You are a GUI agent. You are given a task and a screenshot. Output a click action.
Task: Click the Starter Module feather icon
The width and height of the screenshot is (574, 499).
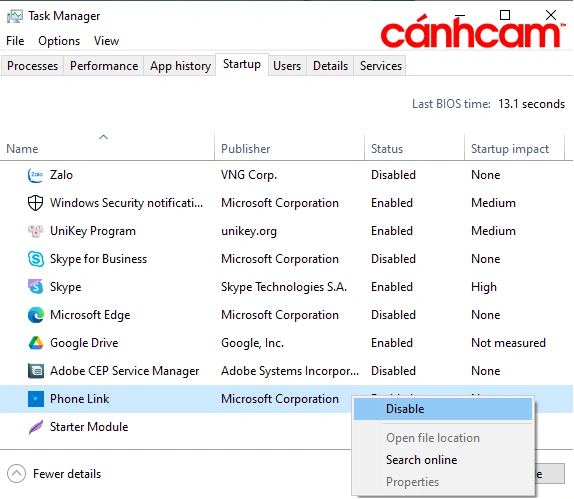(x=36, y=427)
